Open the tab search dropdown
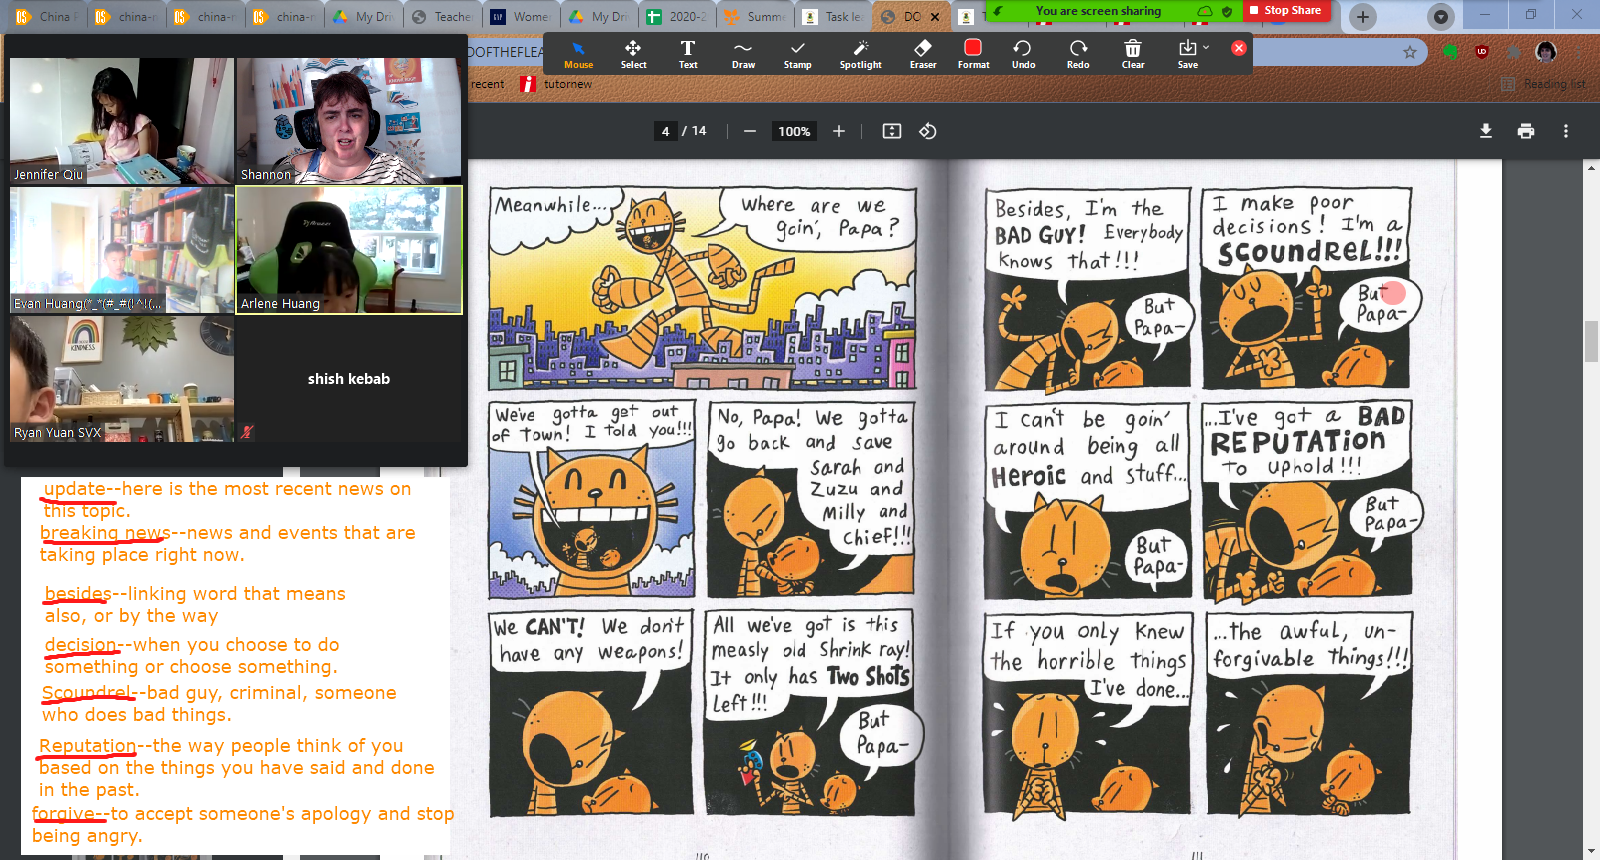Viewport: 1600px width, 860px height. (1440, 16)
